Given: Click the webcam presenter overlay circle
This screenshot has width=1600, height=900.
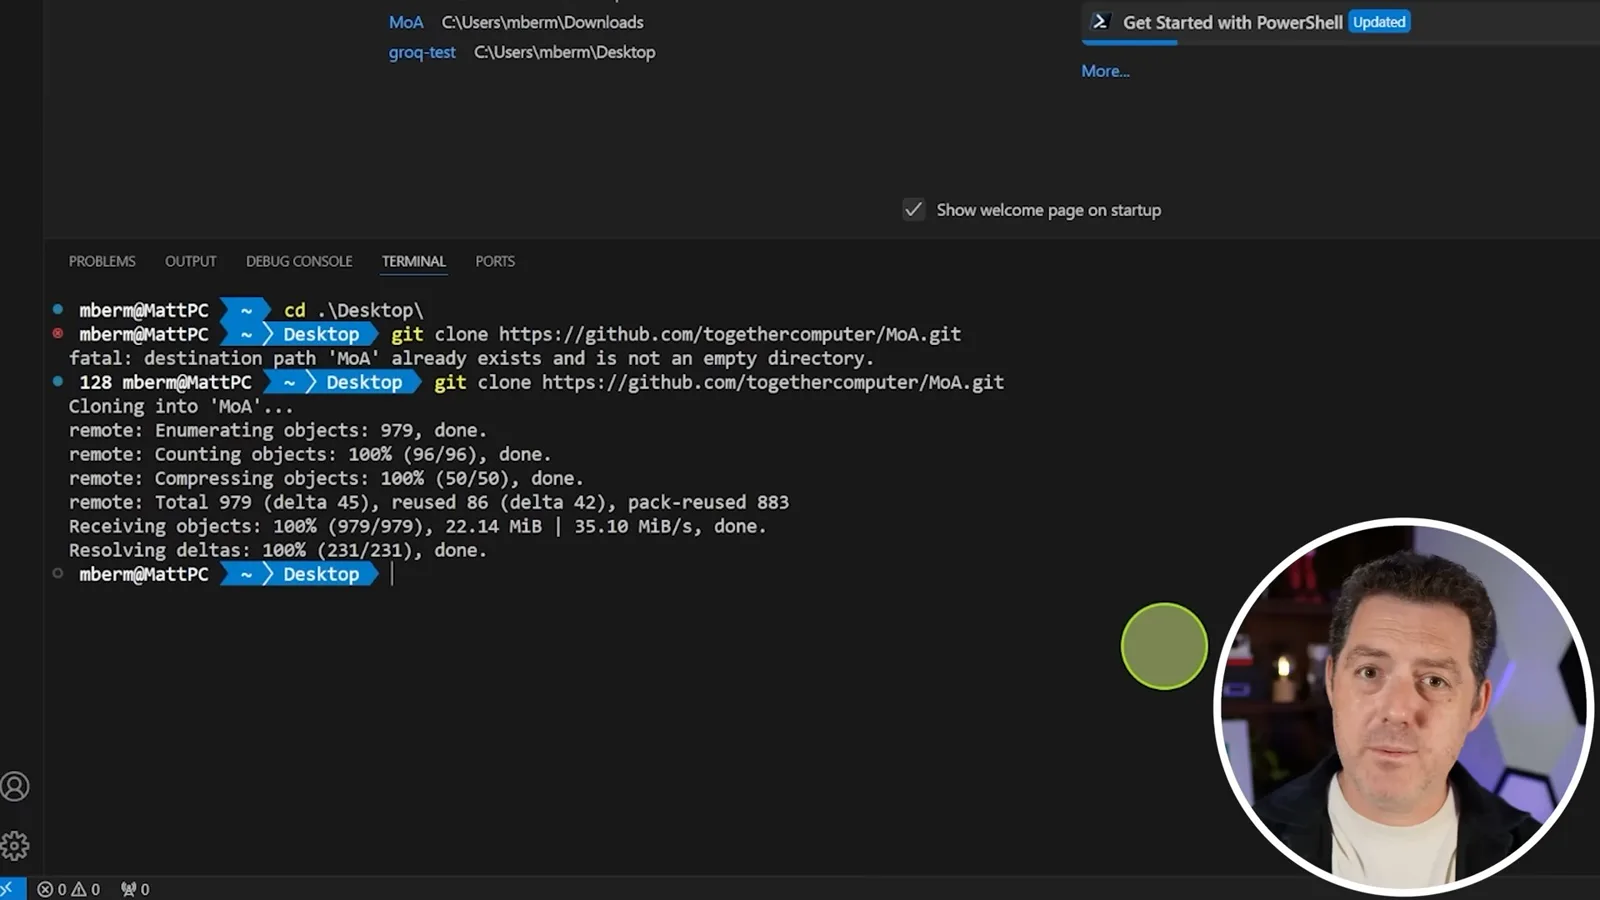Looking at the screenshot, I should (1403, 706).
